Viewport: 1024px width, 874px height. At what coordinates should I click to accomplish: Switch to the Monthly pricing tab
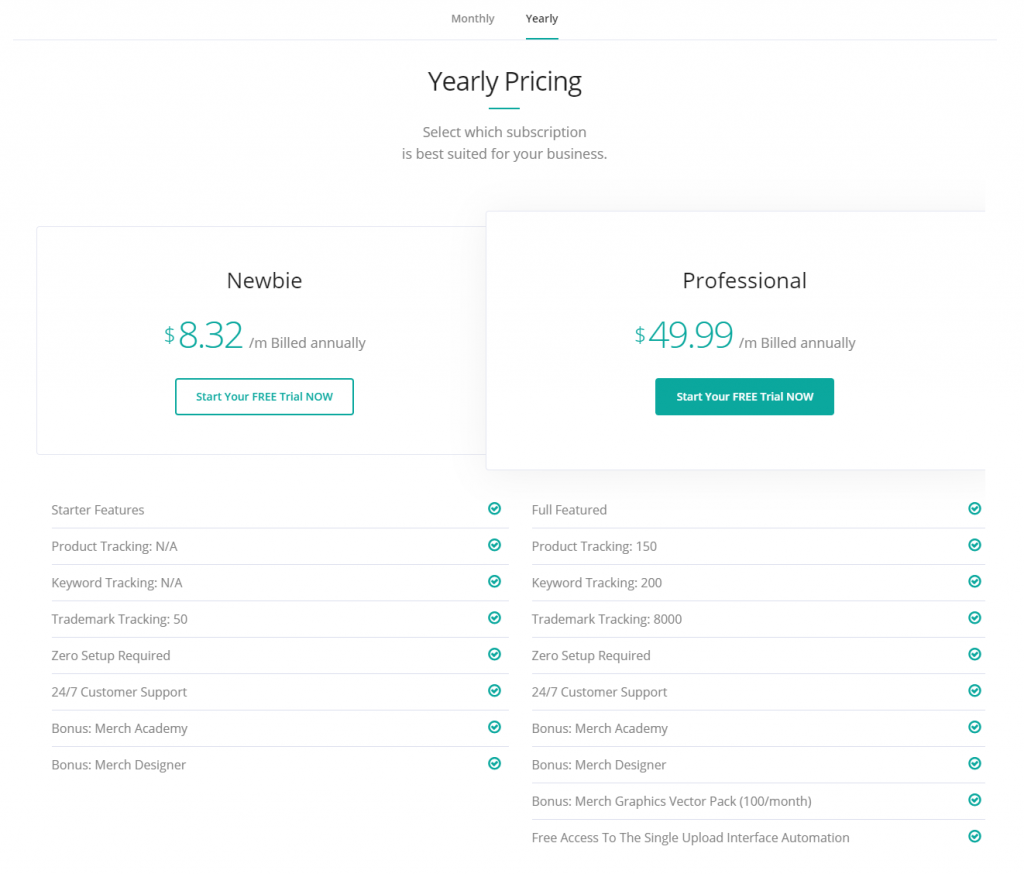(472, 18)
